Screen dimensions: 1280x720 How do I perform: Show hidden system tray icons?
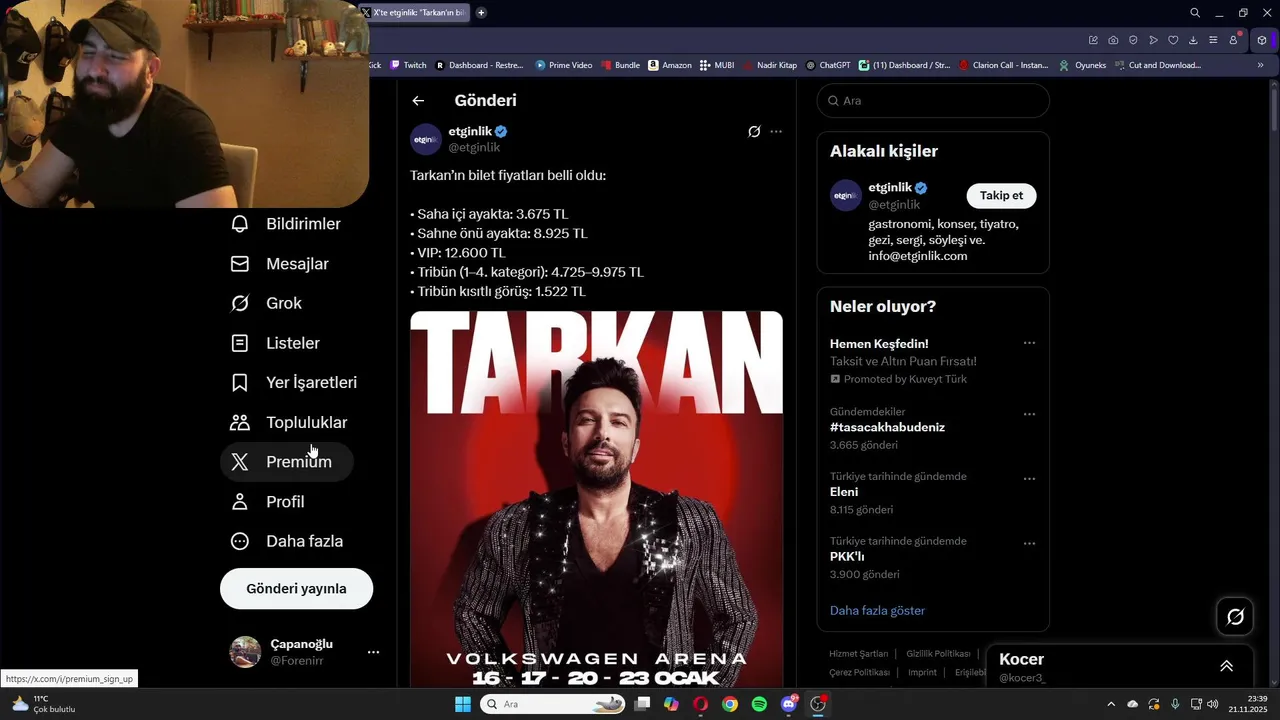tap(1110, 704)
